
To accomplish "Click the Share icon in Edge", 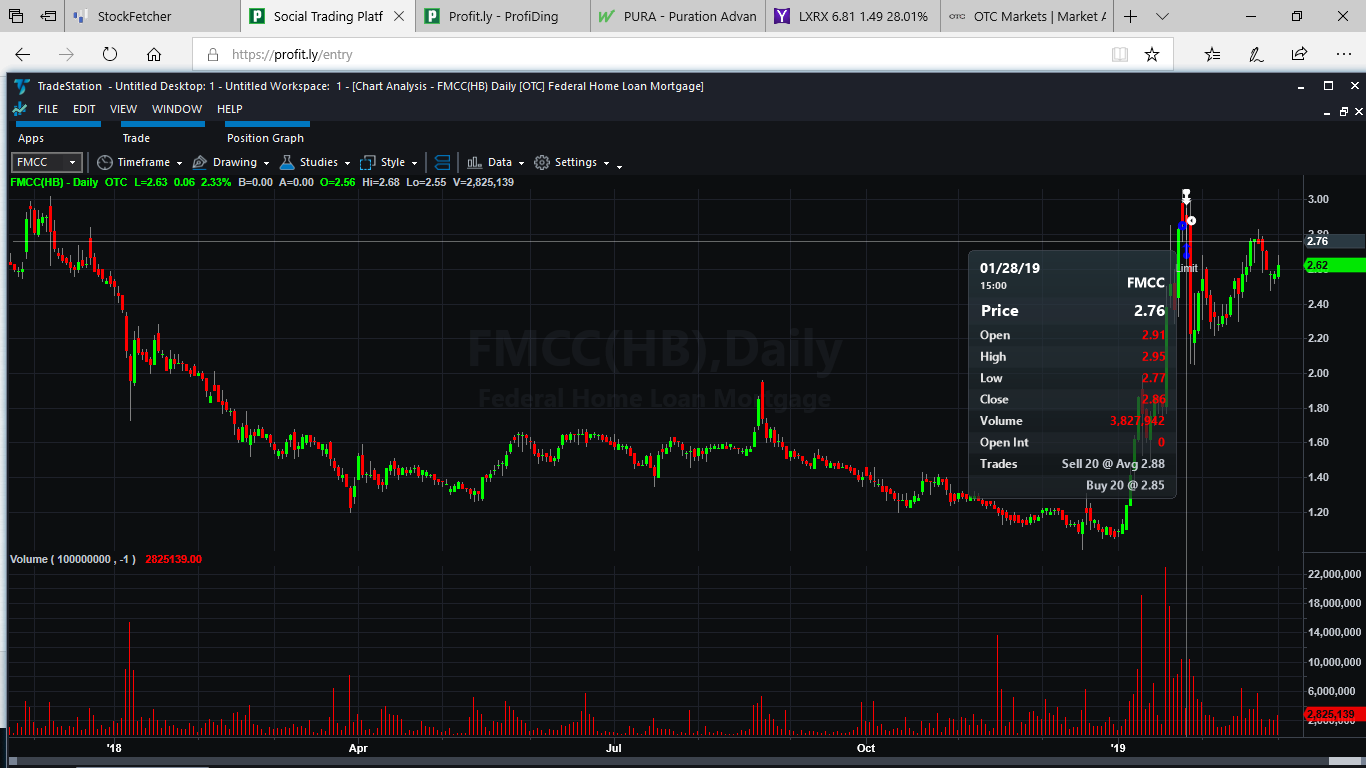I will [x=1299, y=55].
